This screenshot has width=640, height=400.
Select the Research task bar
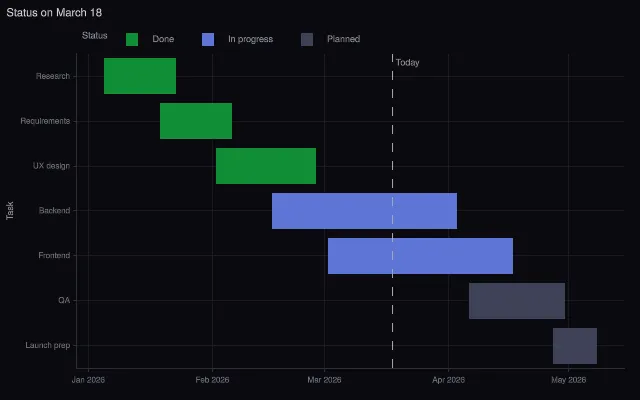(x=140, y=76)
